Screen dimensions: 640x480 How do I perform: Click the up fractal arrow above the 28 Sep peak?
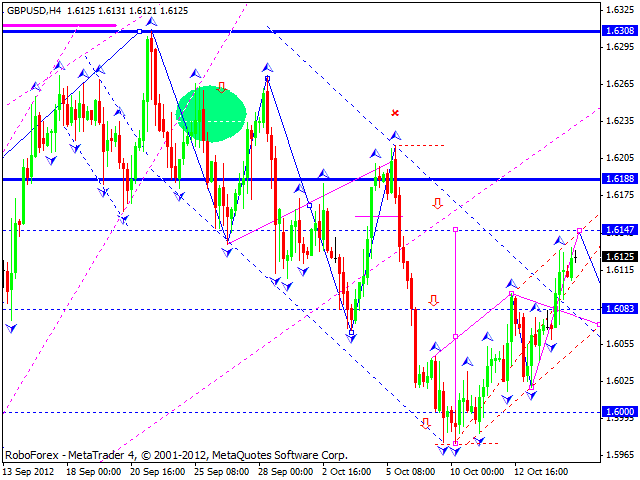pos(267,68)
